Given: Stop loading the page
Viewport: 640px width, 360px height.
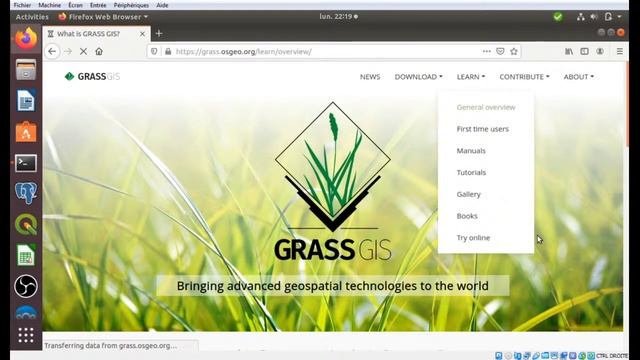Looking at the screenshot, I should [x=83, y=51].
